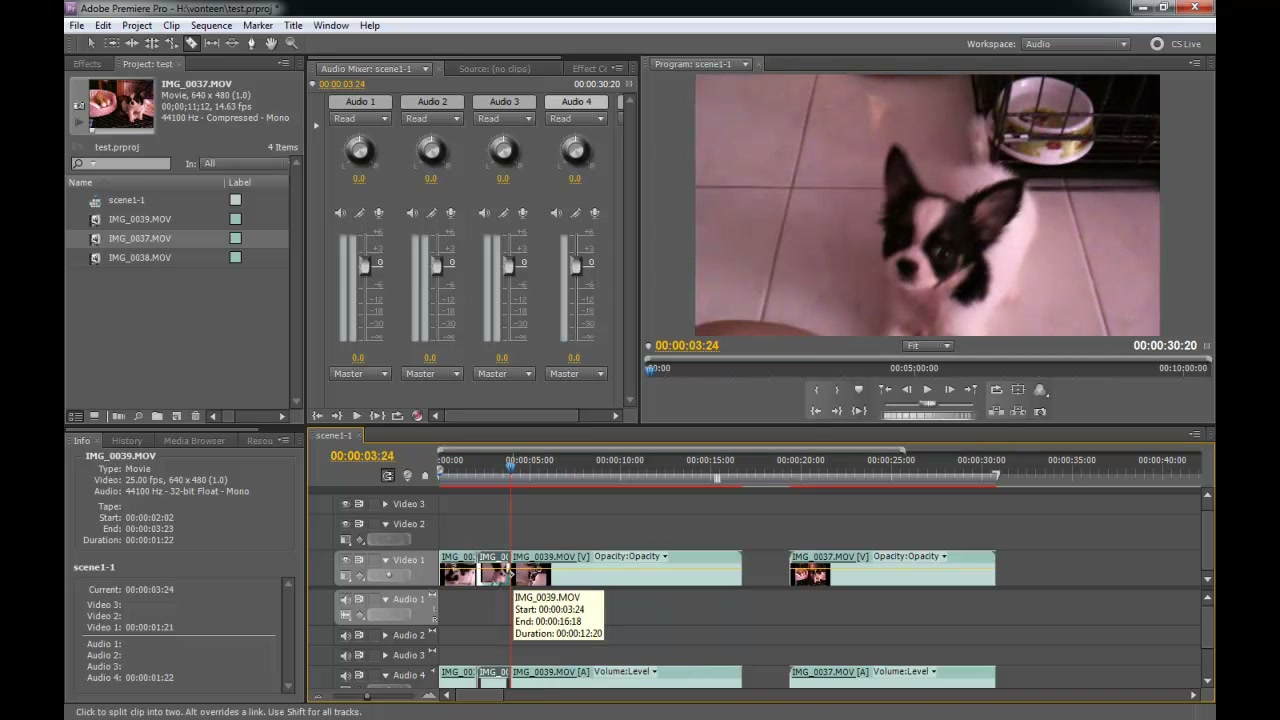The image size is (1280, 720).
Task: Select IMG_0038.MOV in Project panel
Action: click(x=140, y=257)
